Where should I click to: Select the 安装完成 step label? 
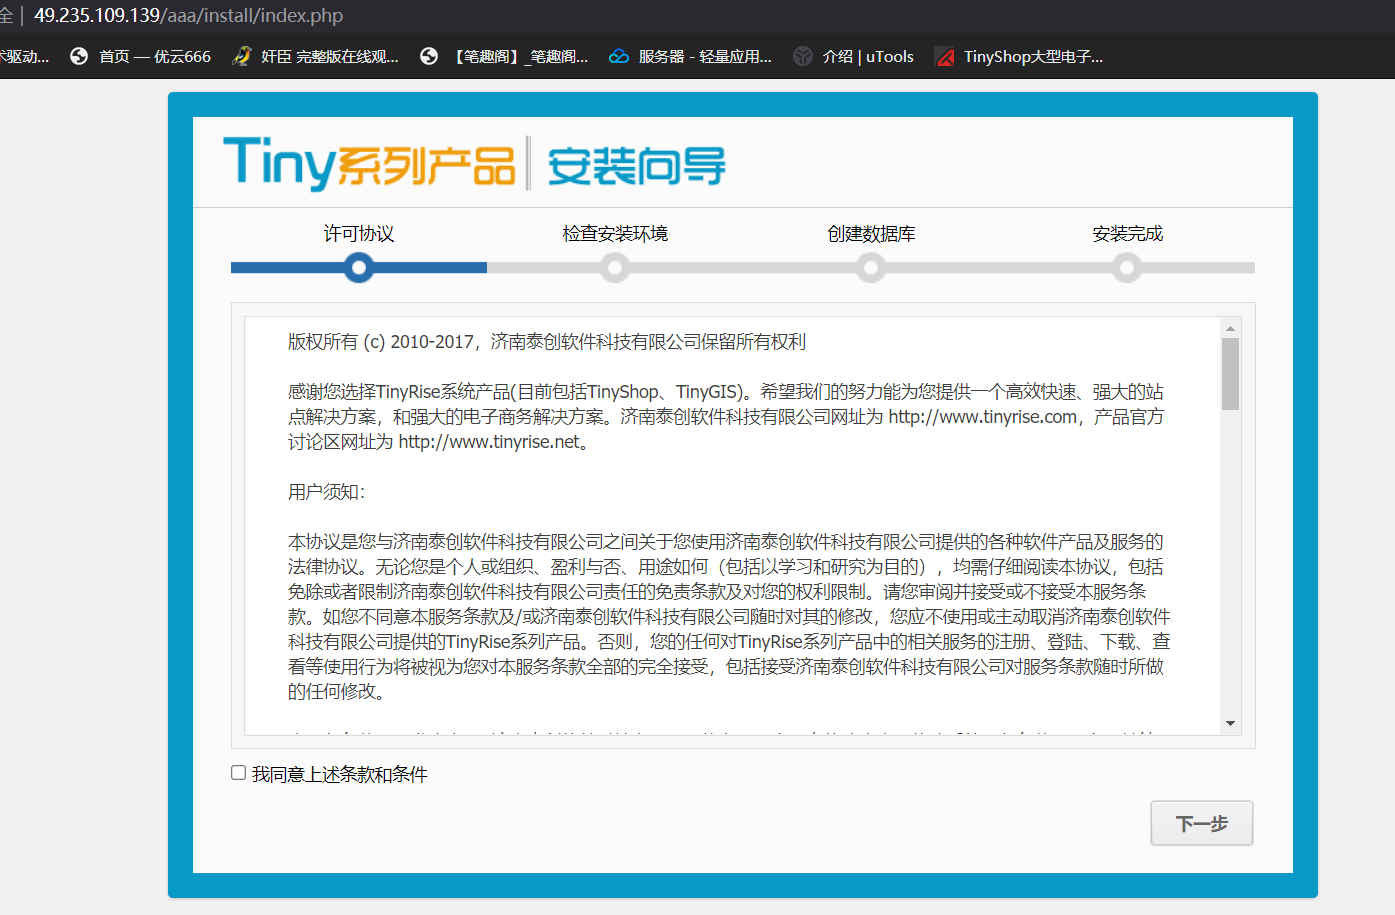click(x=1127, y=234)
